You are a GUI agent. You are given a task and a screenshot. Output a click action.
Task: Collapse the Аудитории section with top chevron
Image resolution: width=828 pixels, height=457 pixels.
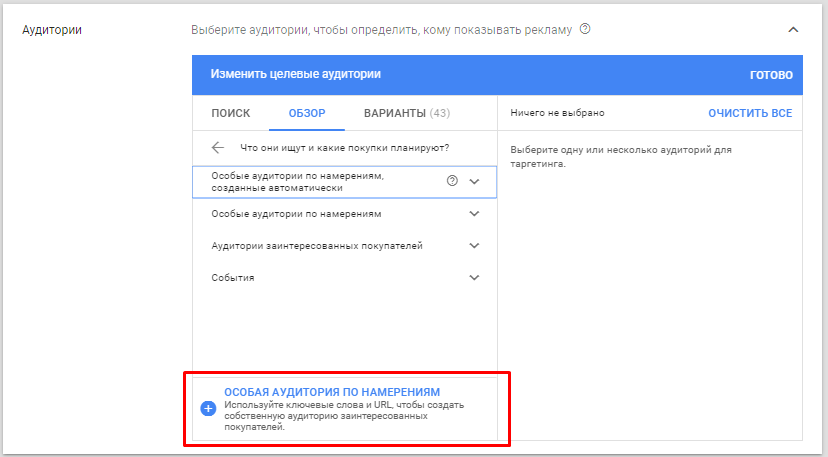click(x=793, y=30)
